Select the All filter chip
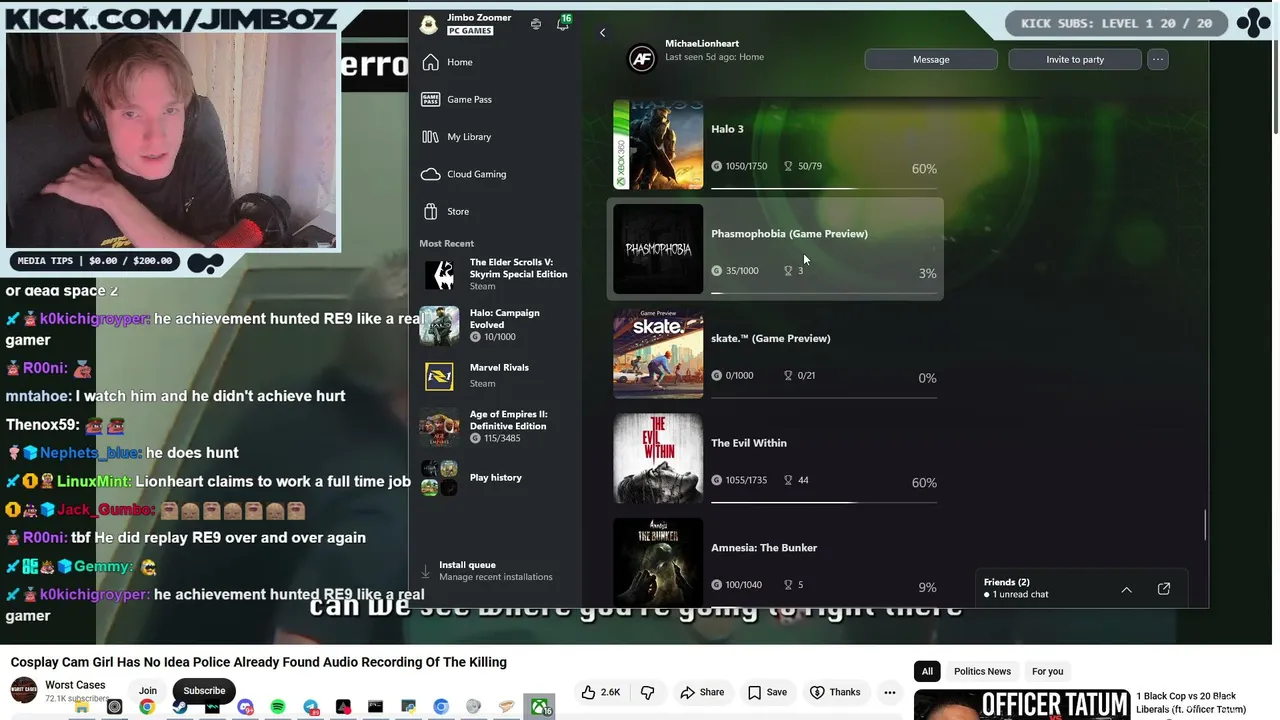Viewport: 1280px width, 720px height. (927, 671)
